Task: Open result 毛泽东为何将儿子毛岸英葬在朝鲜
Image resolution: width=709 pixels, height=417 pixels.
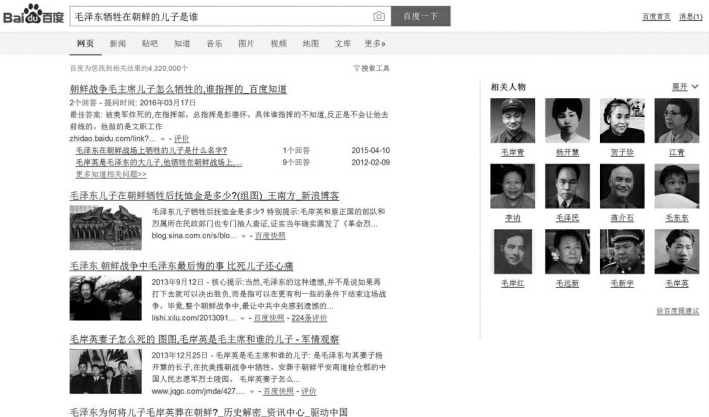Action: pyautogui.click(x=209, y=412)
